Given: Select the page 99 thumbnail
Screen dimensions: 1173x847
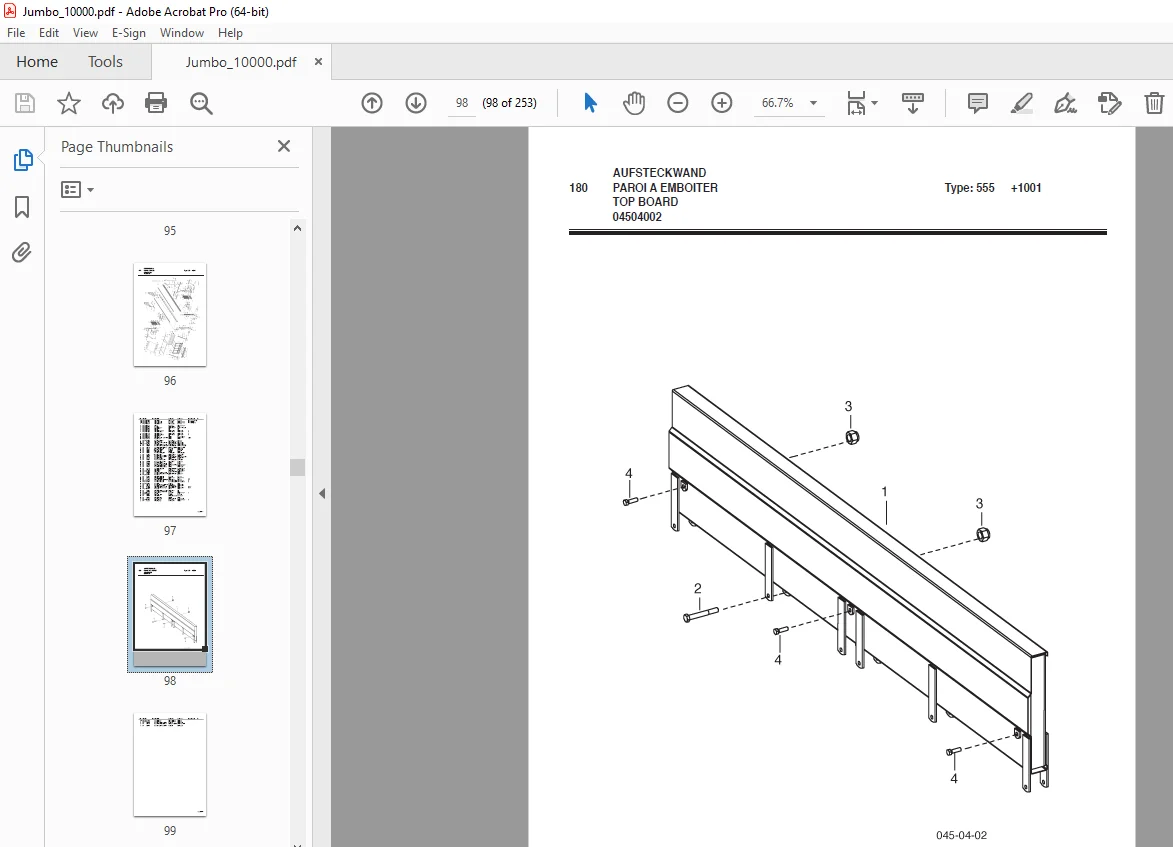Looking at the screenshot, I should pos(170,765).
